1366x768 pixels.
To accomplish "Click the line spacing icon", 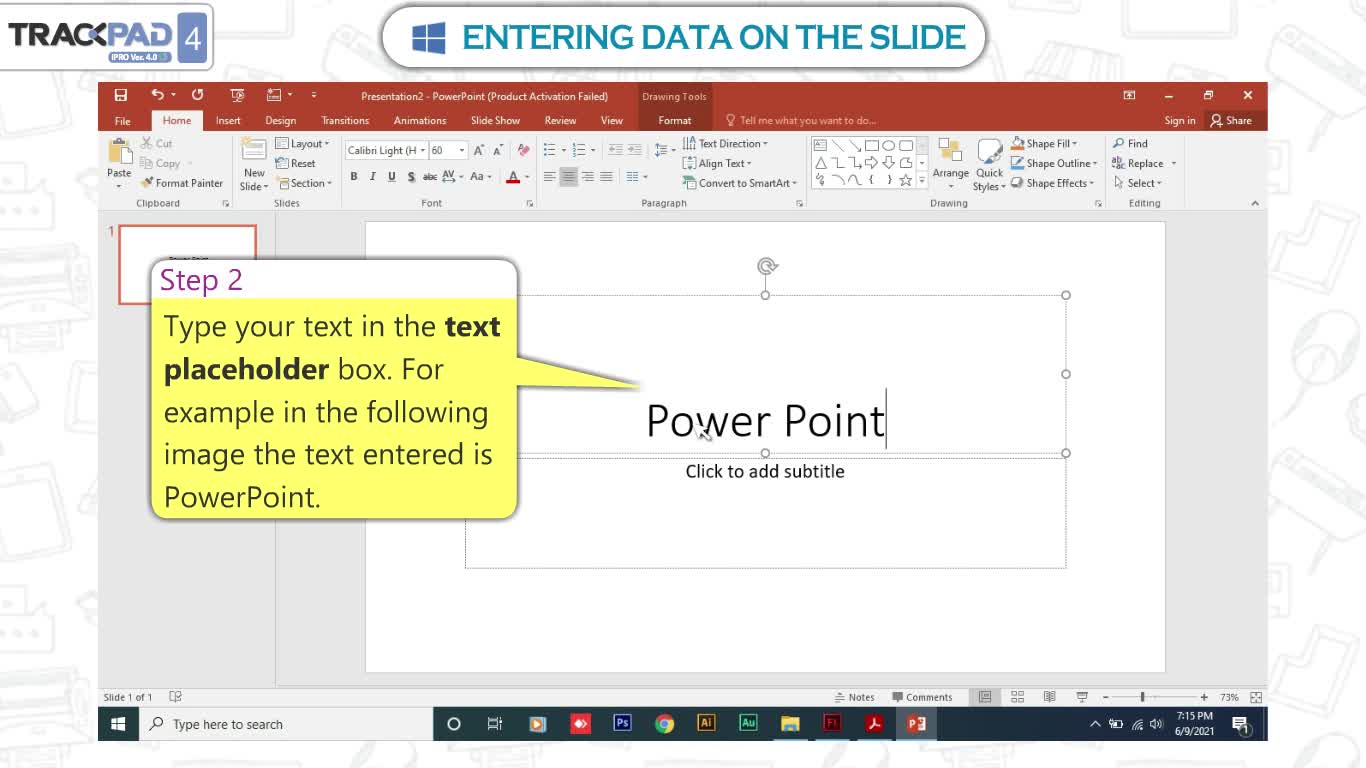I will tap(660, 150).
